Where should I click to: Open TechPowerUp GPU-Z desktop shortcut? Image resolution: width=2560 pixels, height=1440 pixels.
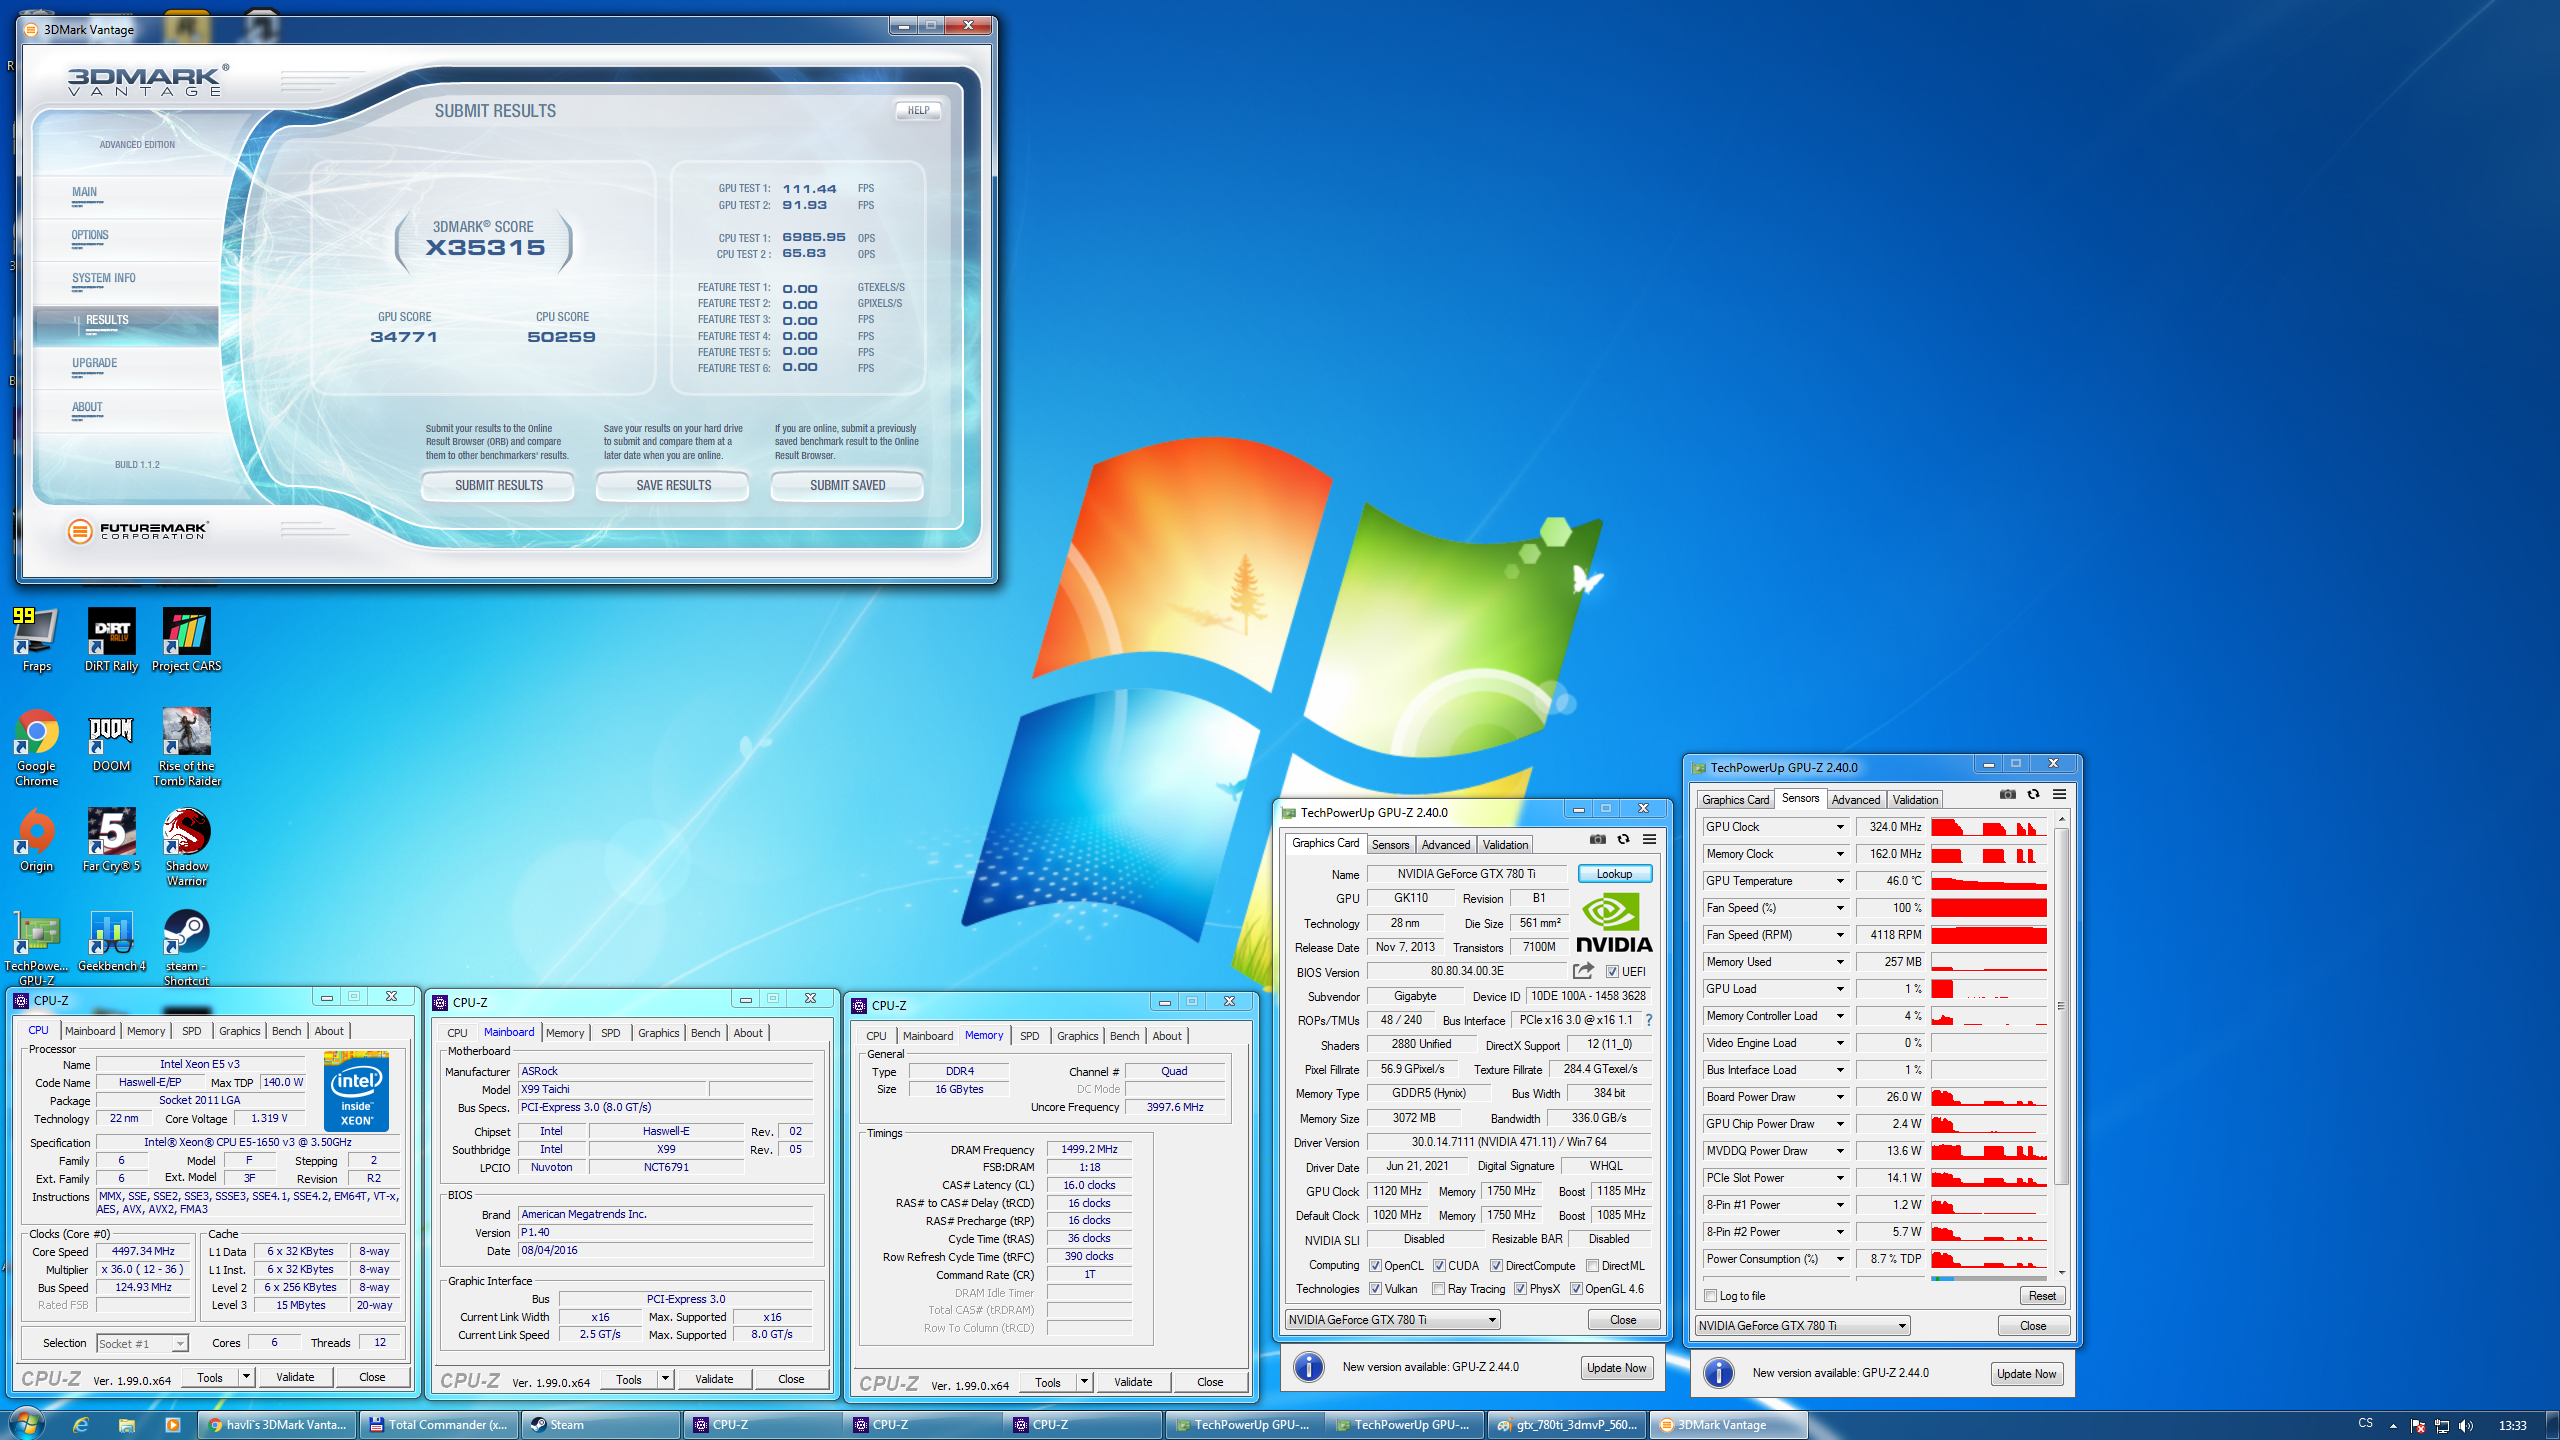pyautogui.click(x=36, y=948)
